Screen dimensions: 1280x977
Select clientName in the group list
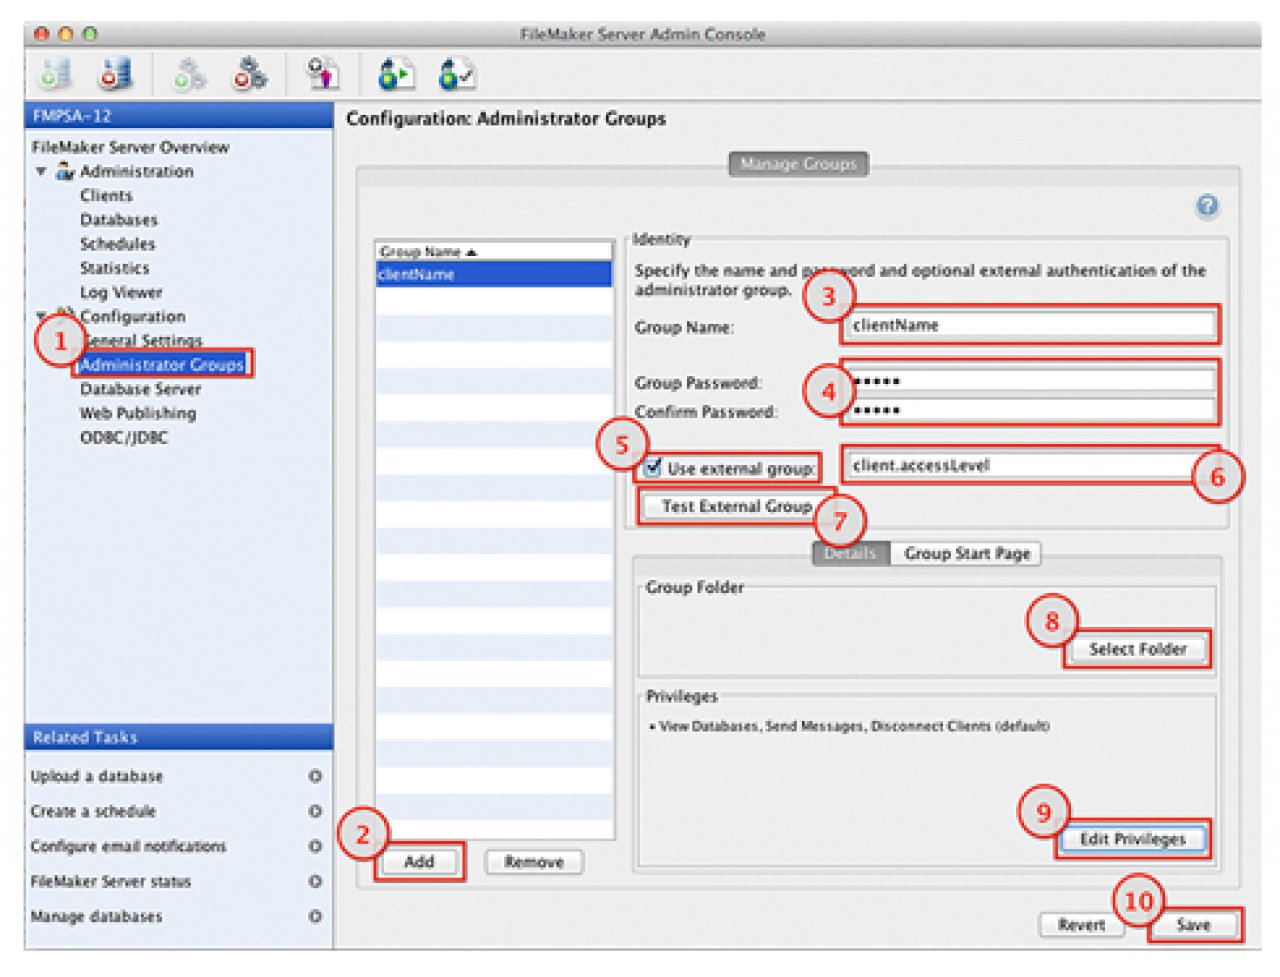click(x=494, y=274)
